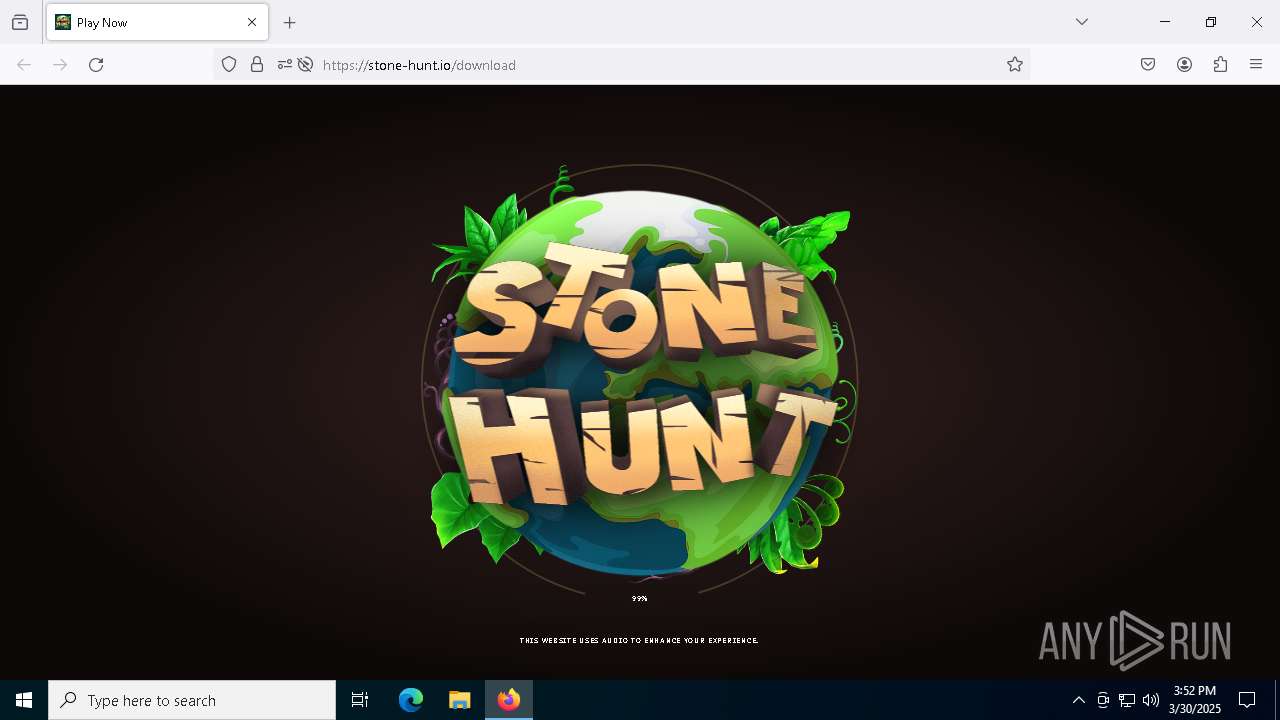Launch Microsoft Edge from taskbar
This screenshot has width=1280, height=720.
[411, 700]
